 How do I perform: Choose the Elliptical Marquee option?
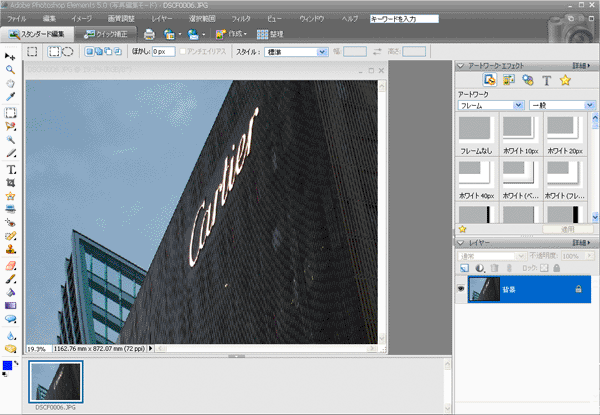pyautogui.click(x=67, y=51)
